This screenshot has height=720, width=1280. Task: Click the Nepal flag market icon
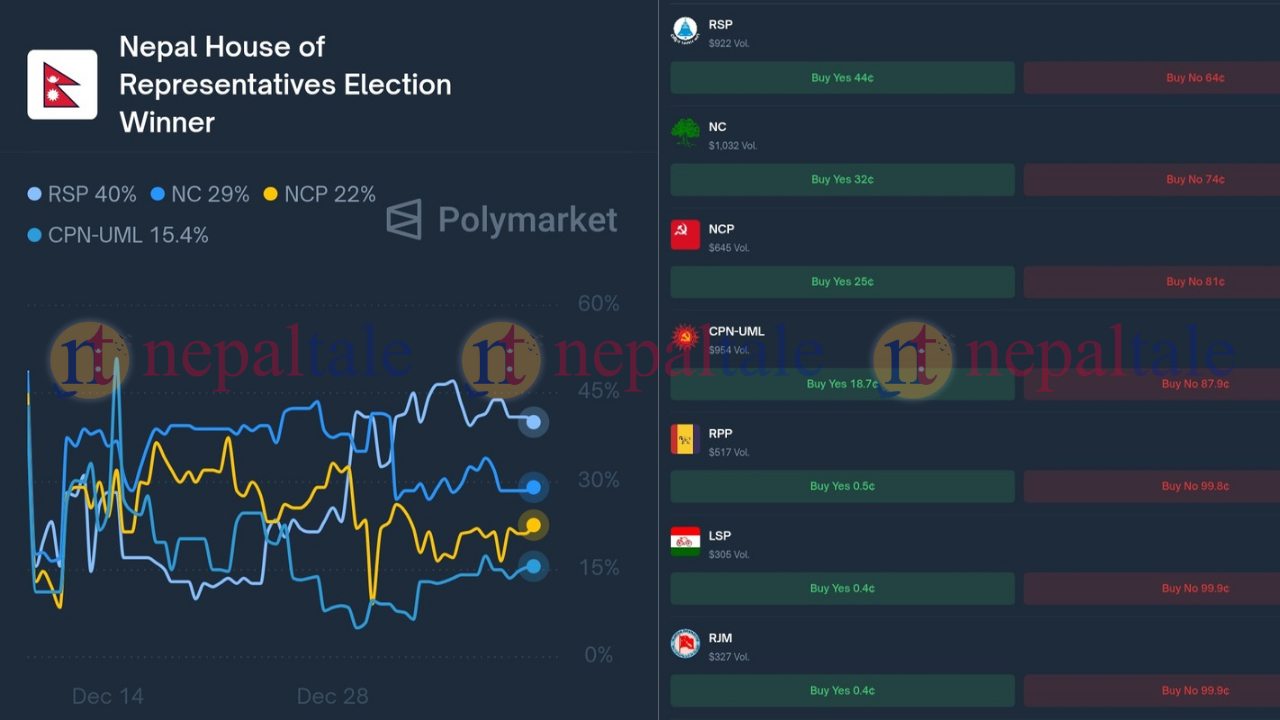click(62, 85)
